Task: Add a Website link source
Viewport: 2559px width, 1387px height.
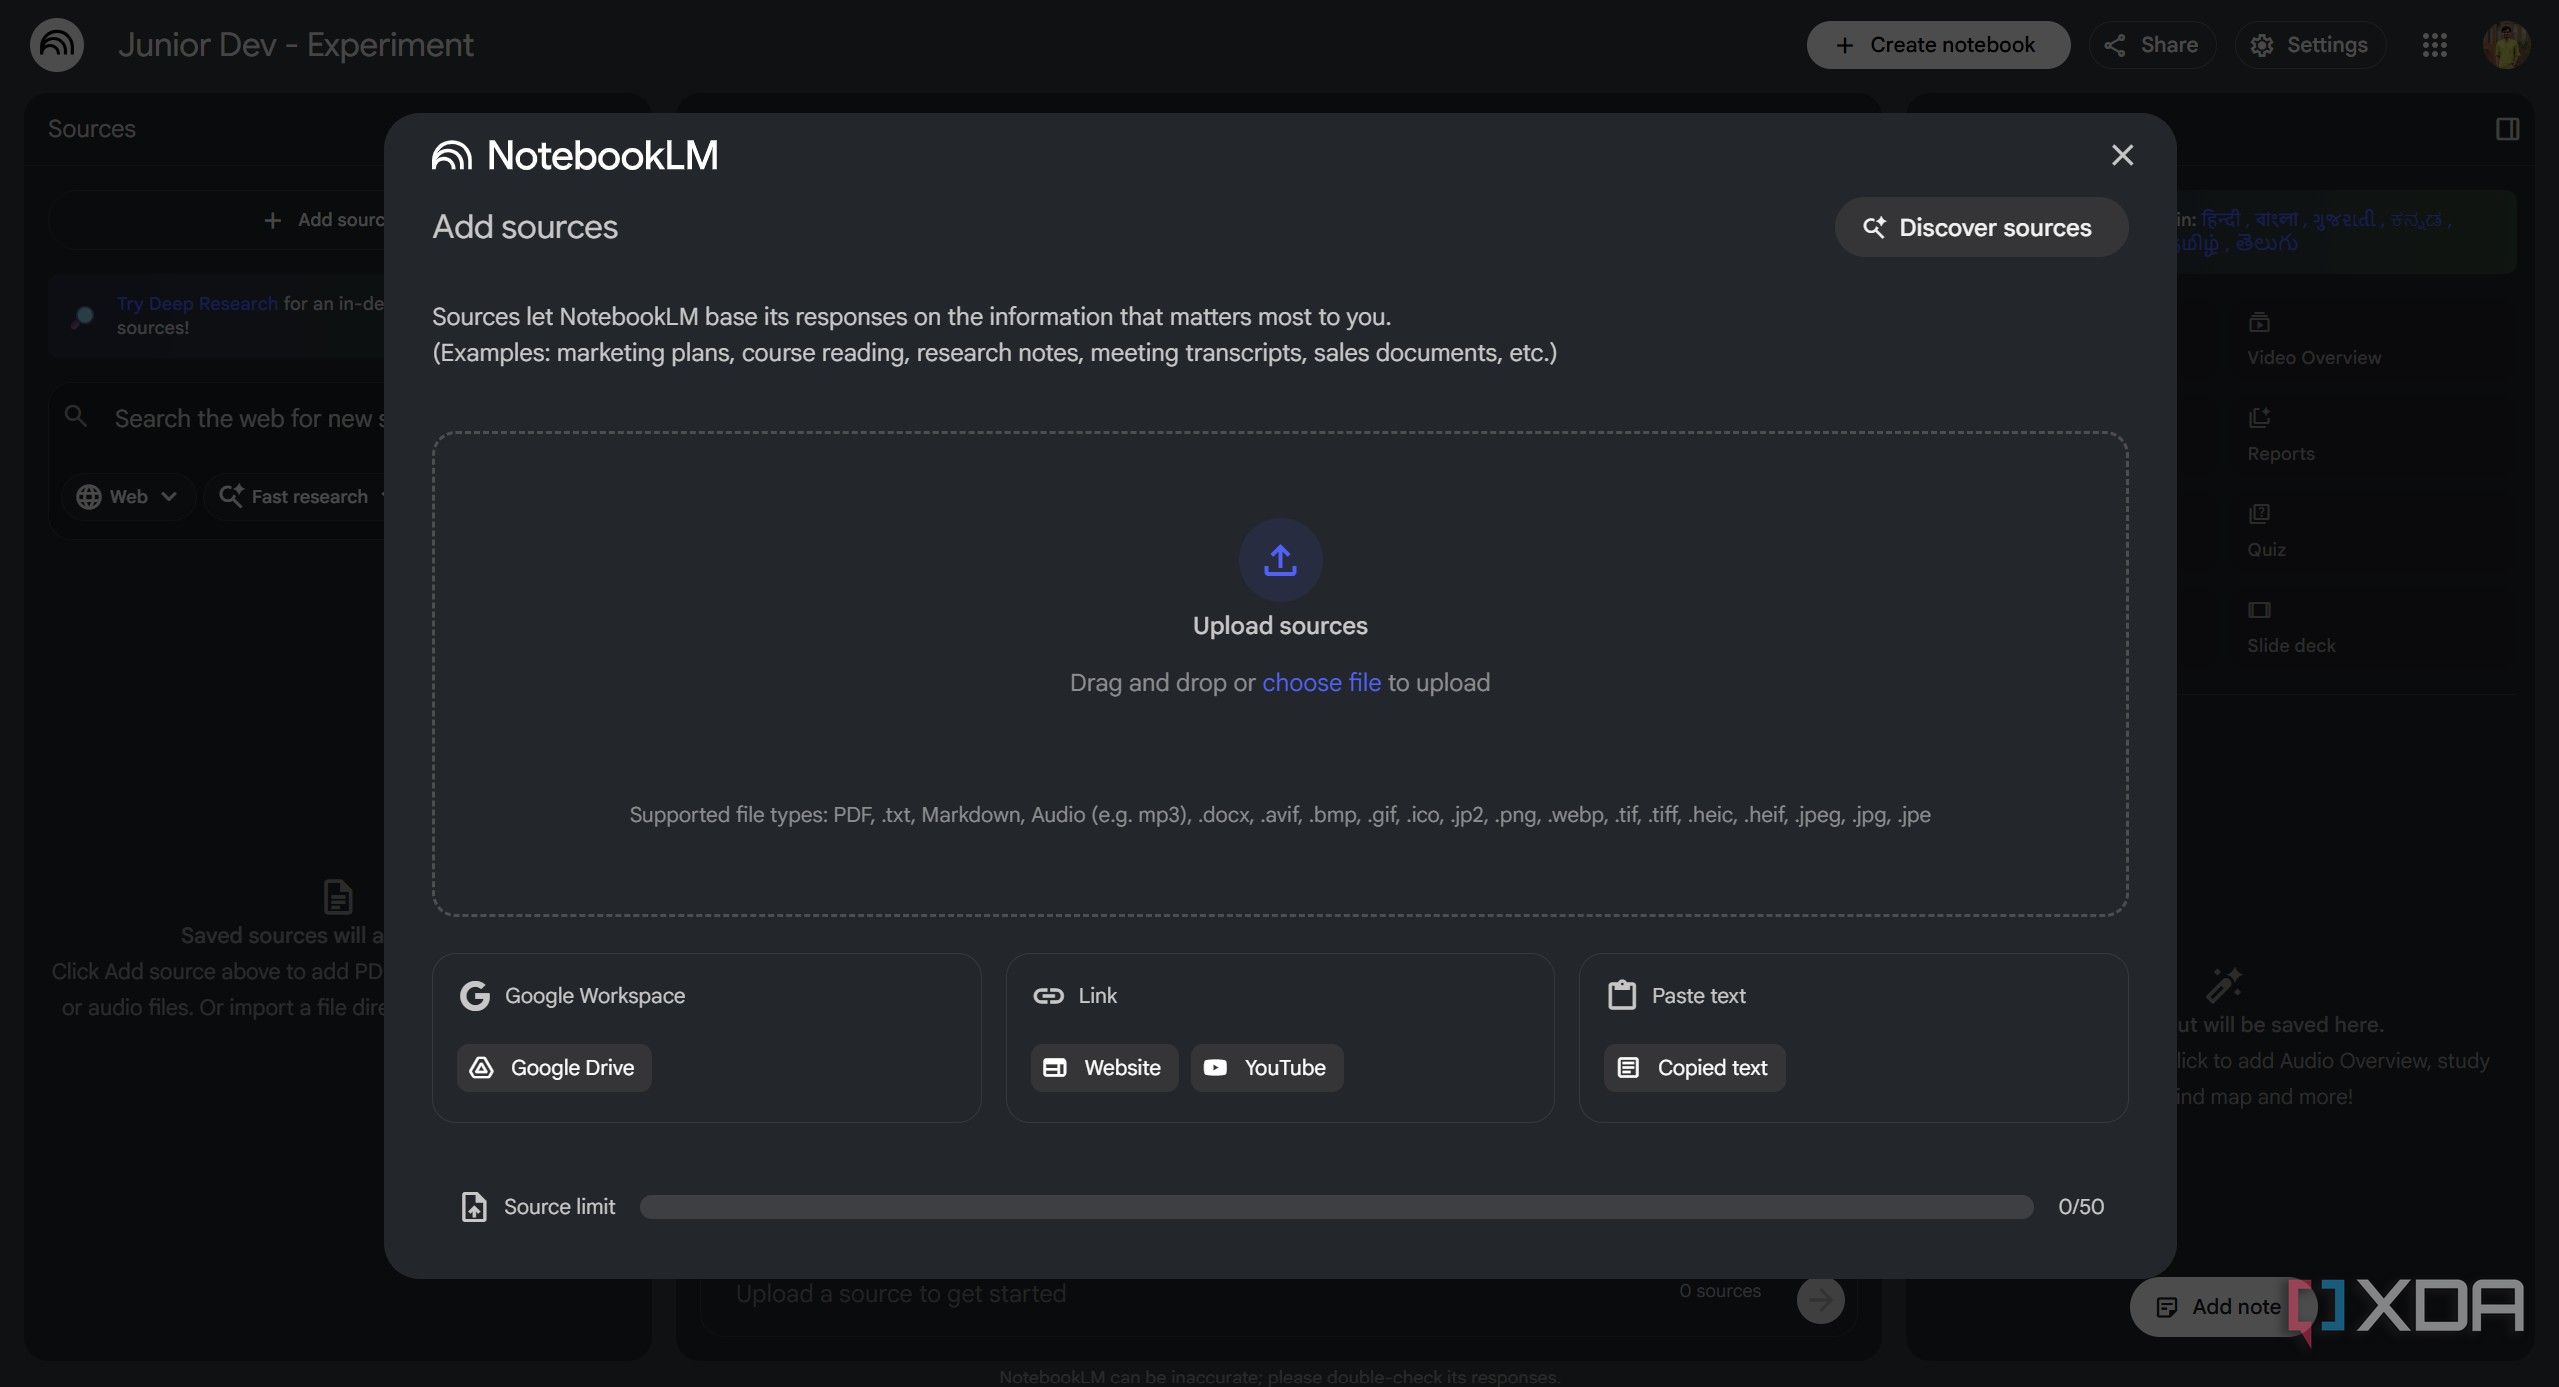Action: (1104, 1068)
